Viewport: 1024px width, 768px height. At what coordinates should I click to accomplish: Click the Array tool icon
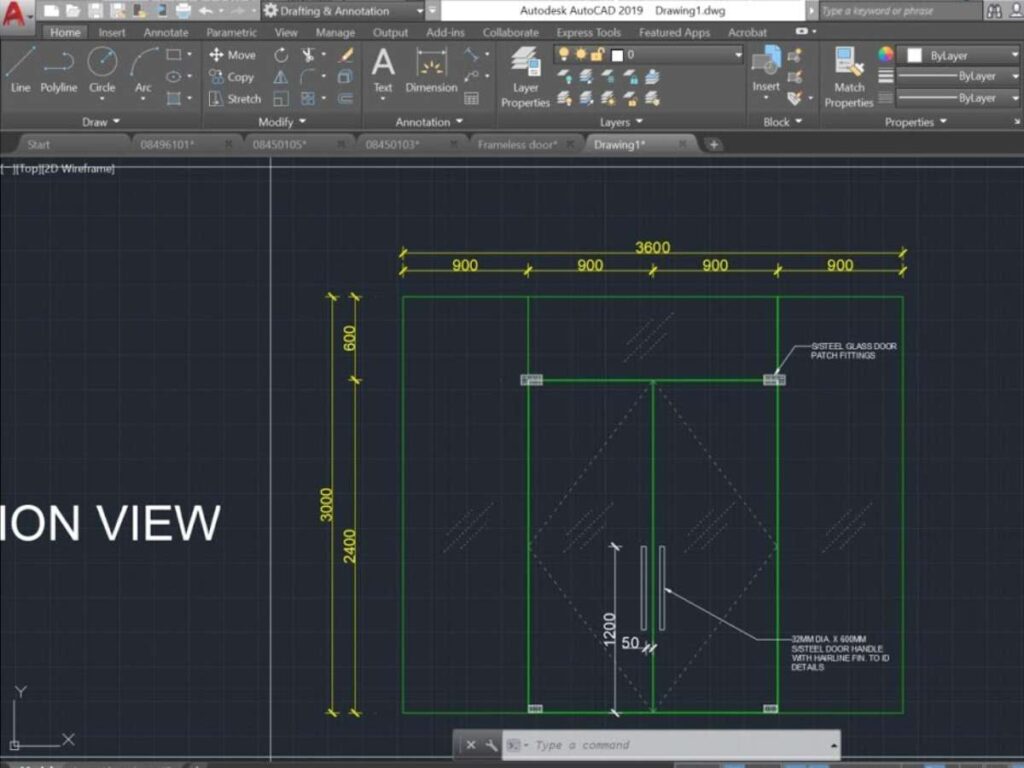tap(308, 99)
